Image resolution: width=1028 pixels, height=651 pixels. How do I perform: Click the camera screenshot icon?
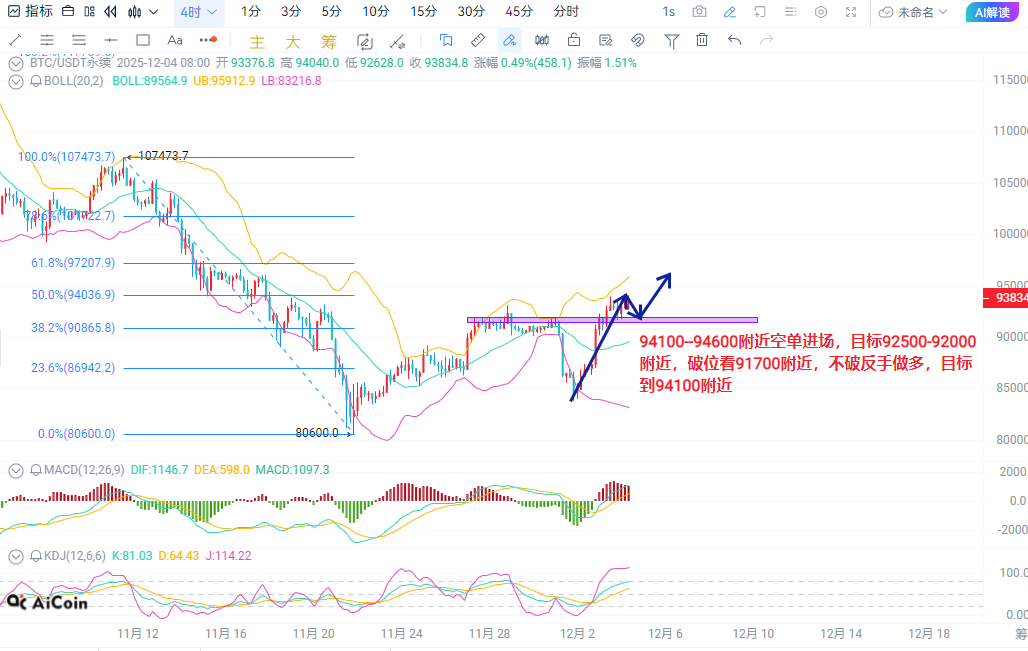(700, 12)
